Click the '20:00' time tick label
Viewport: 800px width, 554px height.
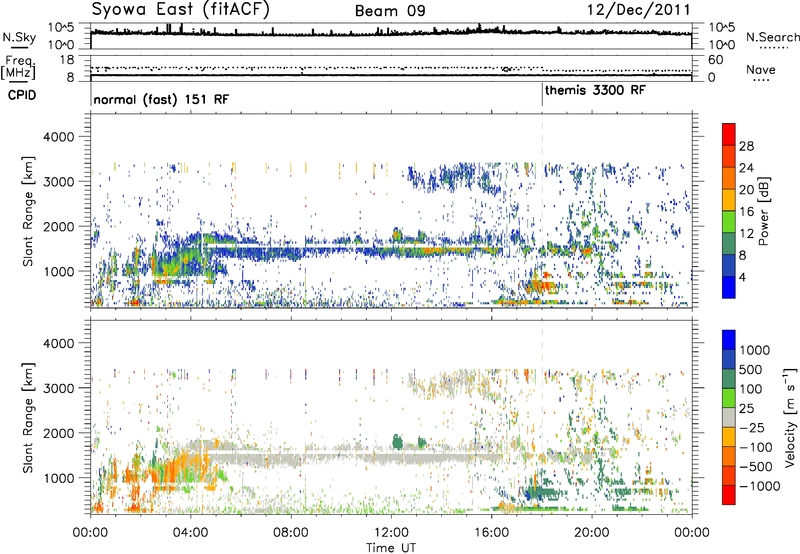pyautogui.click(x=592, y=533)
